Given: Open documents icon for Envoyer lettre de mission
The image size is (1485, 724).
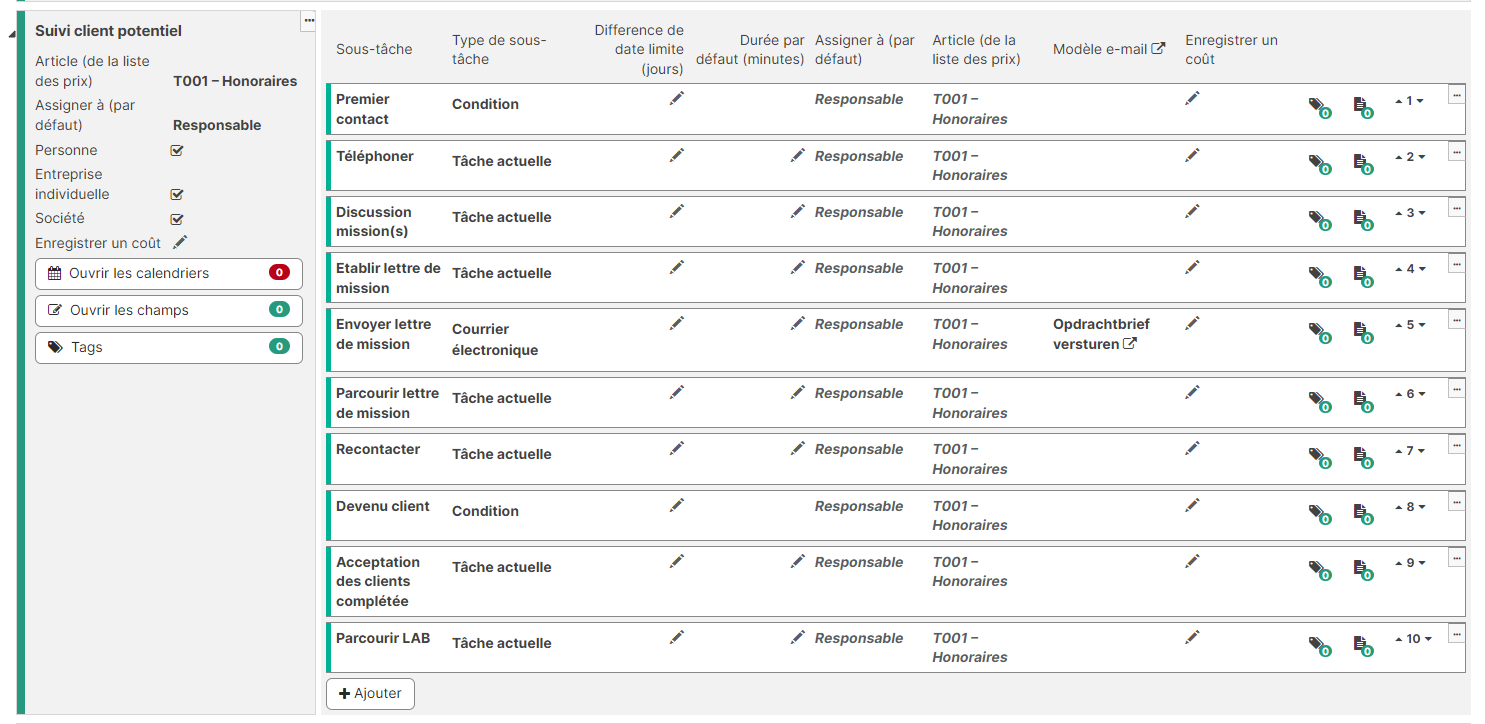Looking at the screenshot, I should point(1363,332).
